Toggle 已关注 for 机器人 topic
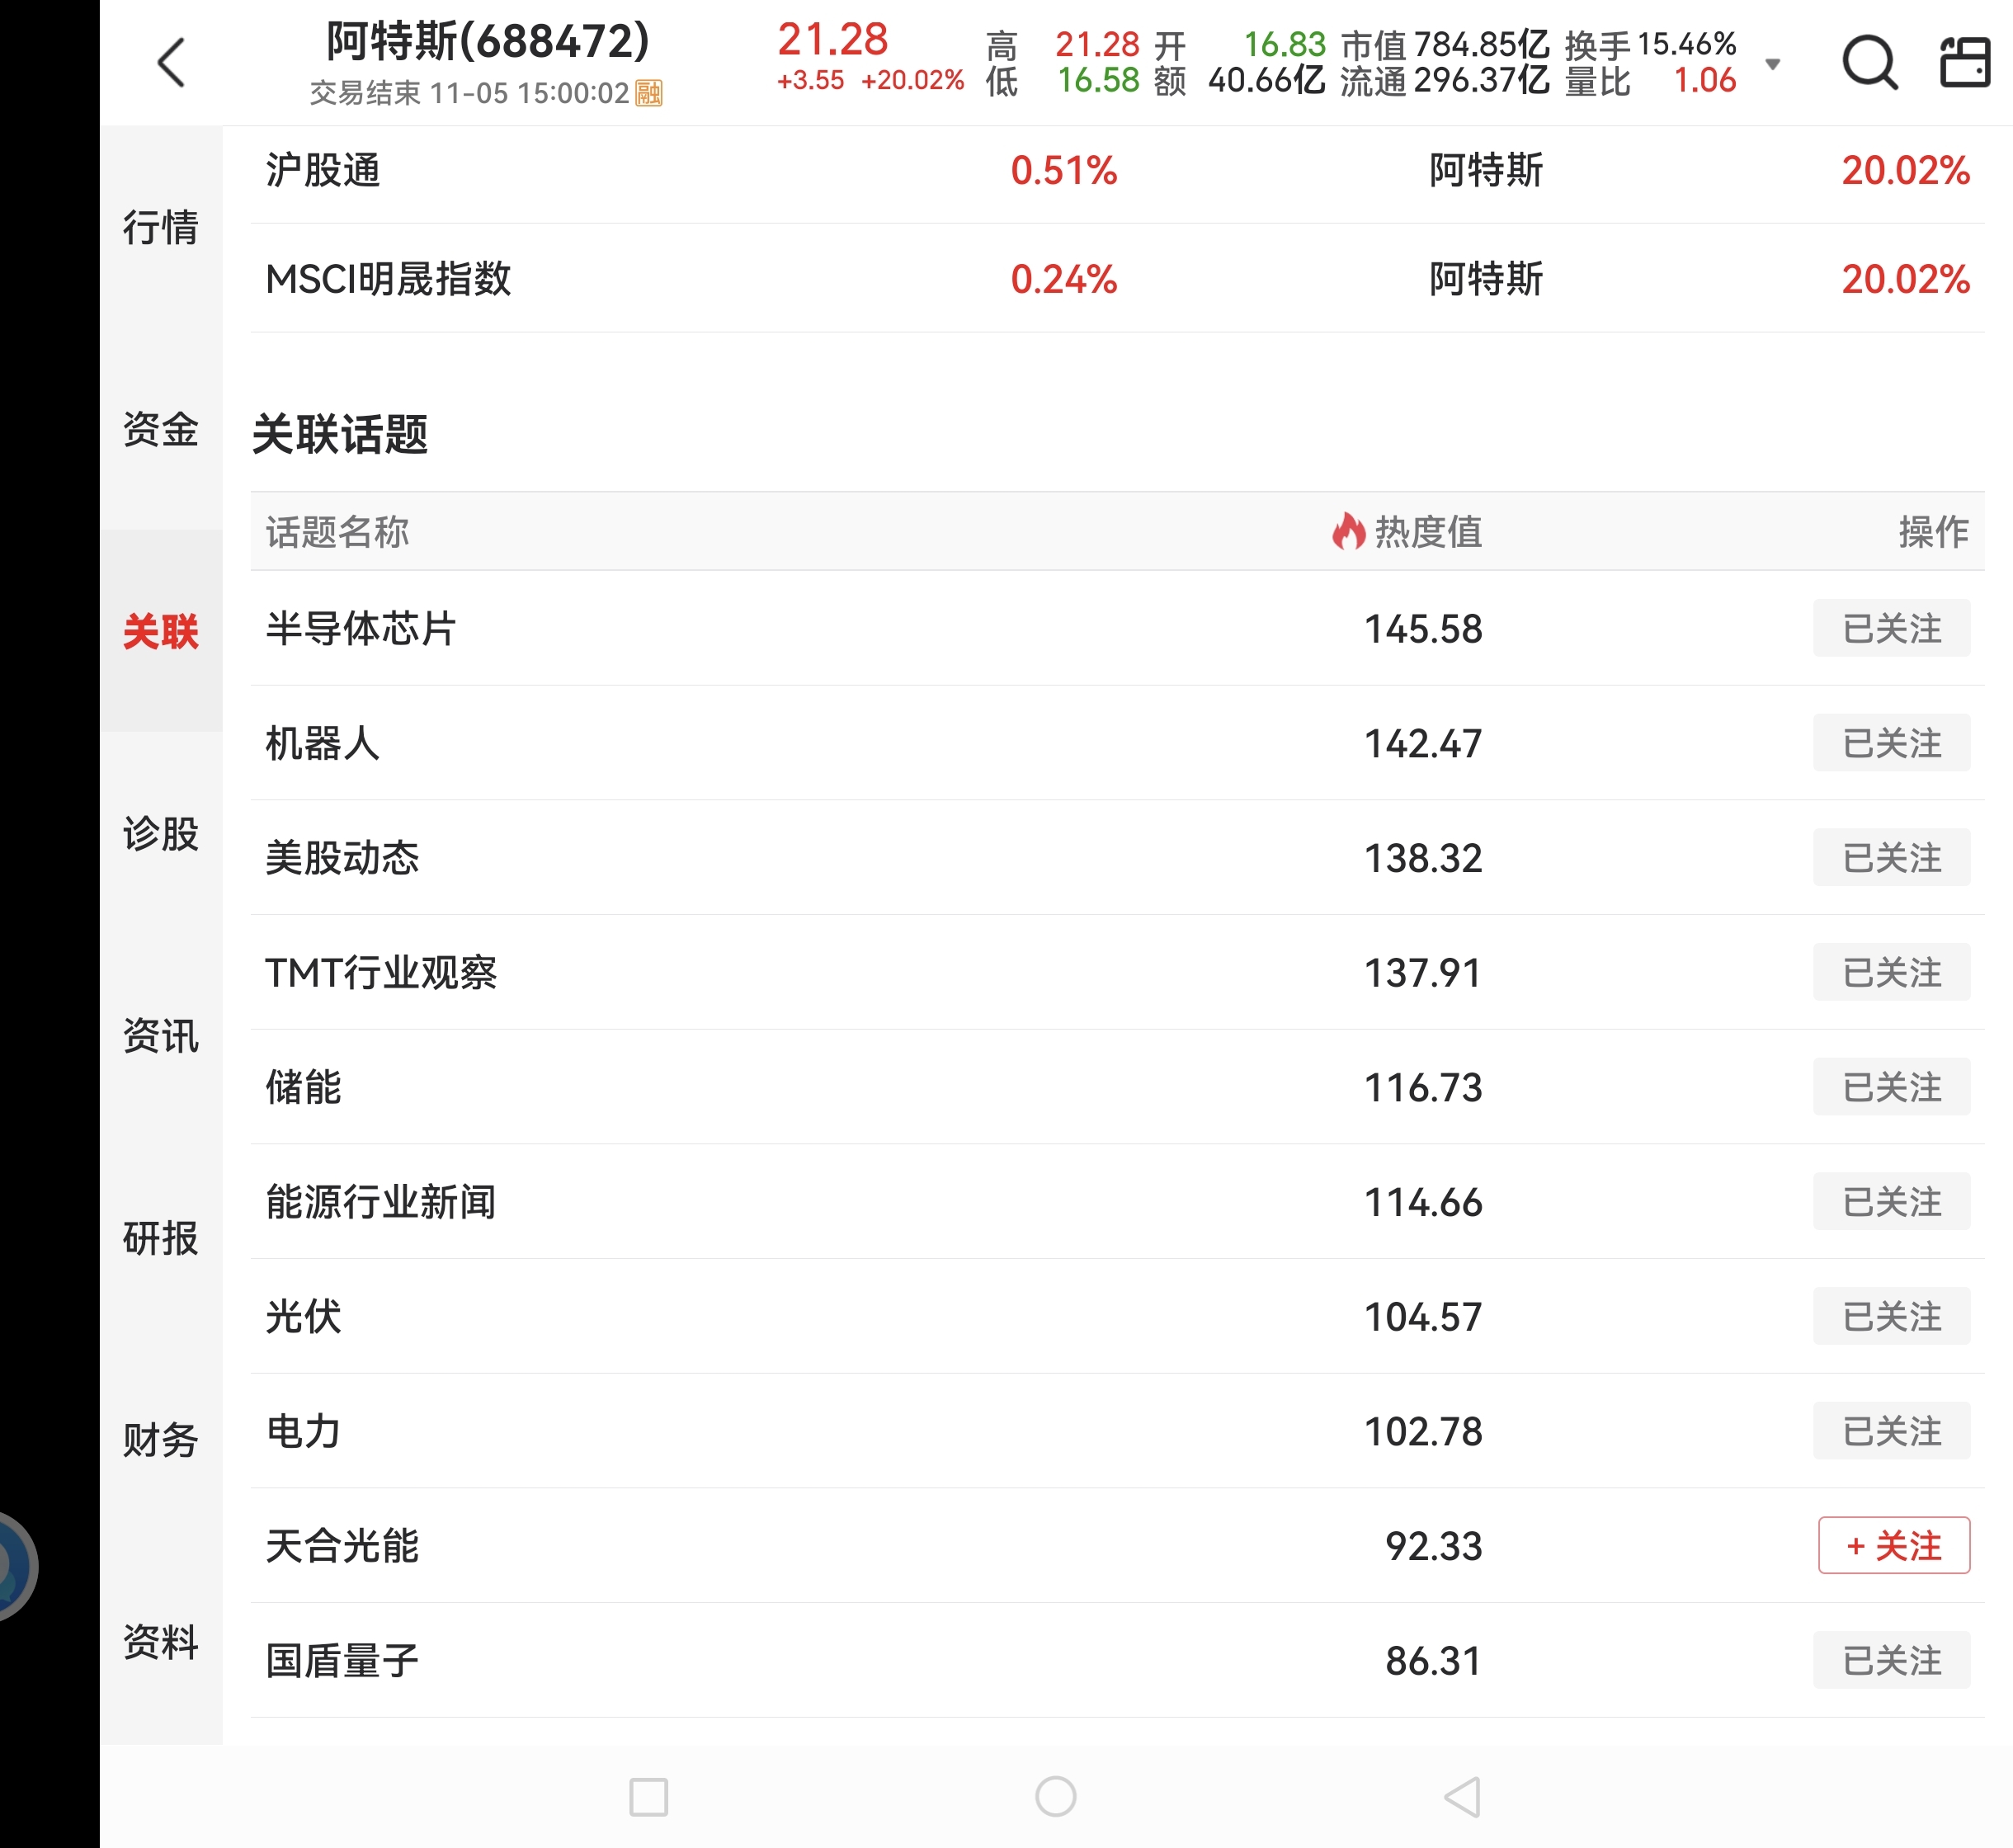2013x1848 pixels. click(x=1890, y=743)
